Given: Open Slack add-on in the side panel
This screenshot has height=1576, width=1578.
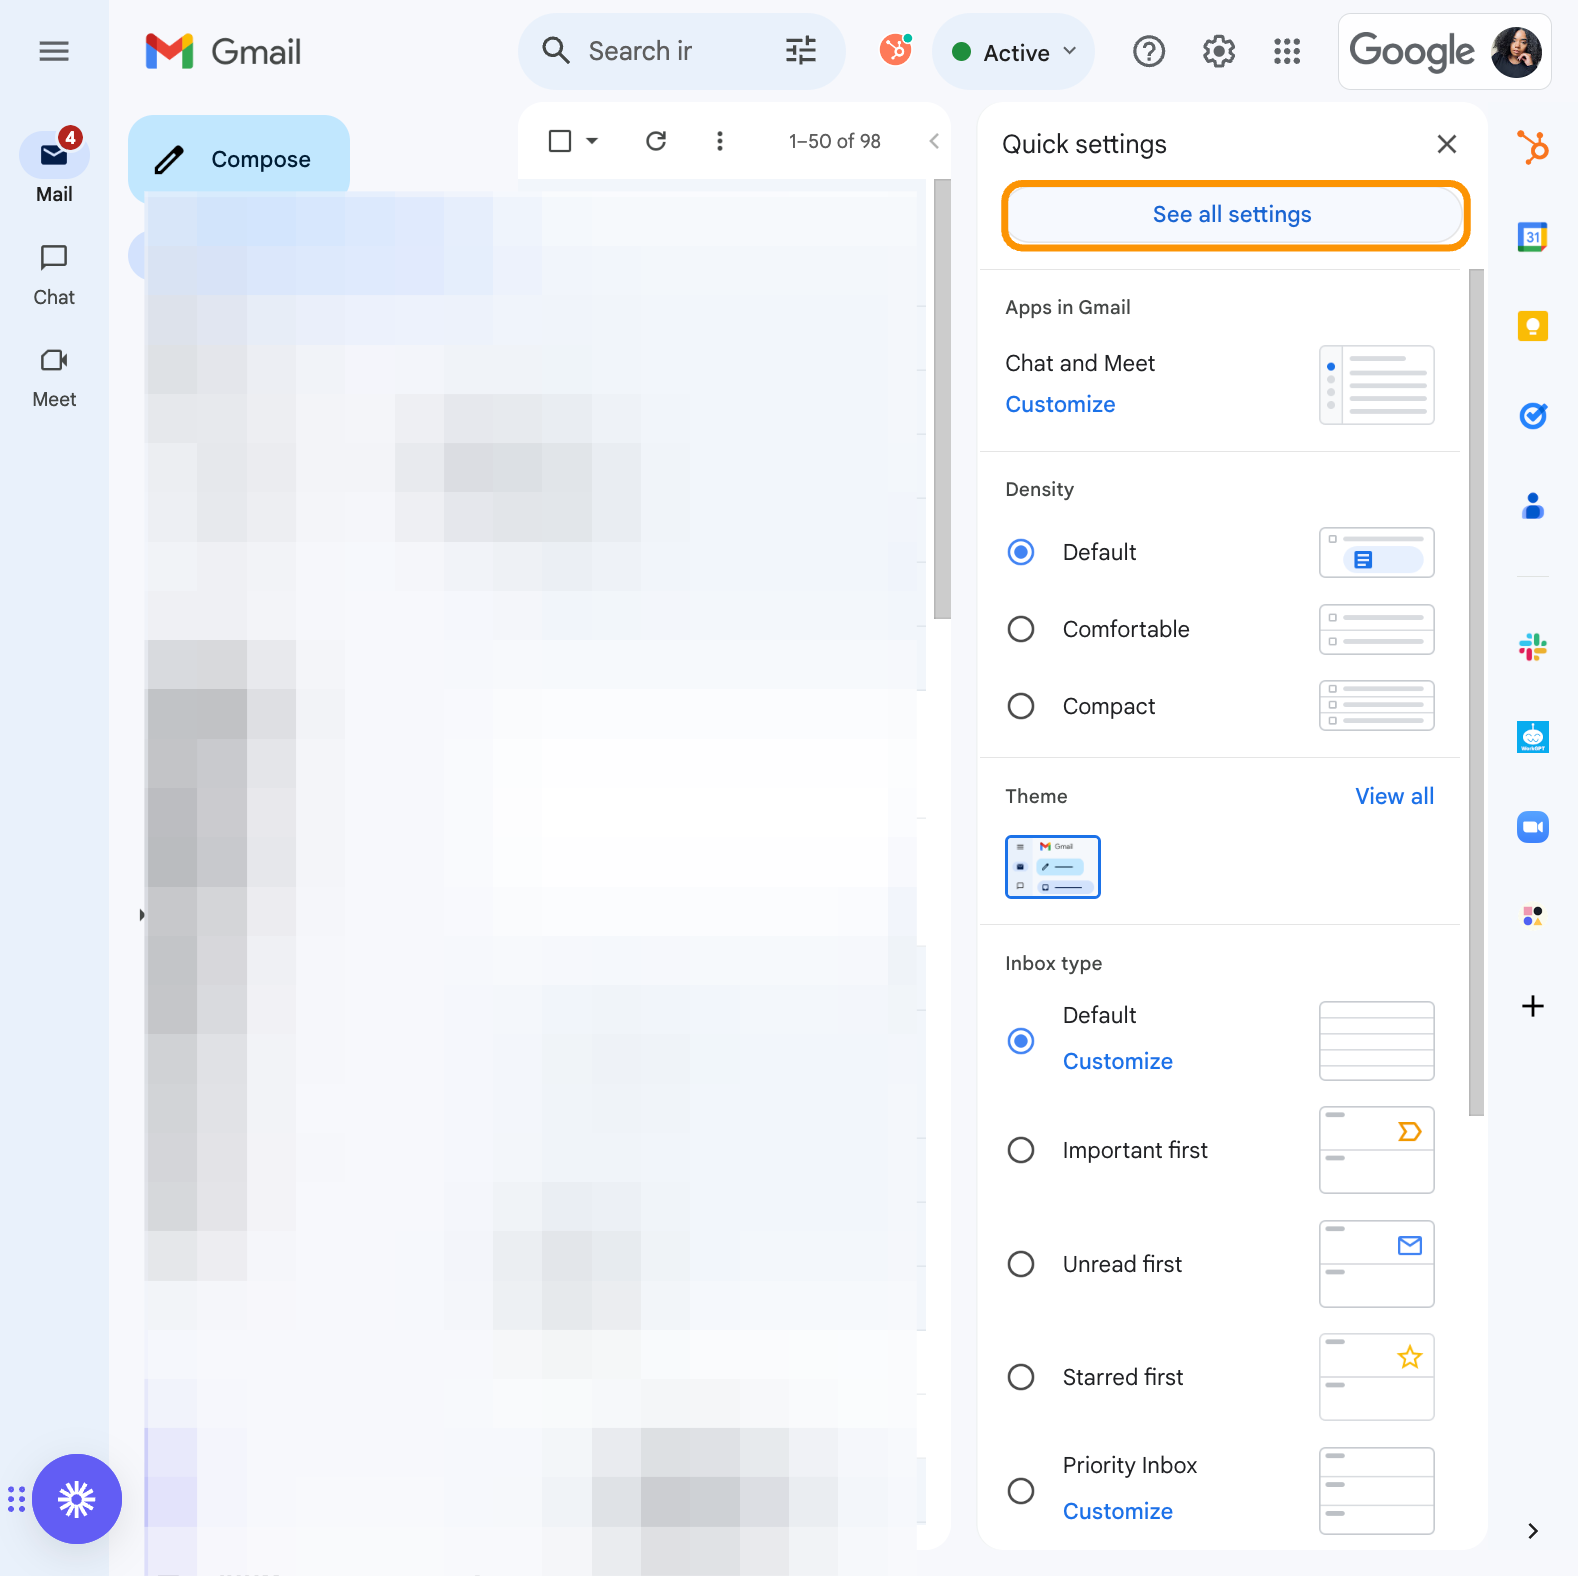Looking at the screenshot, I should pos(1533,647).
